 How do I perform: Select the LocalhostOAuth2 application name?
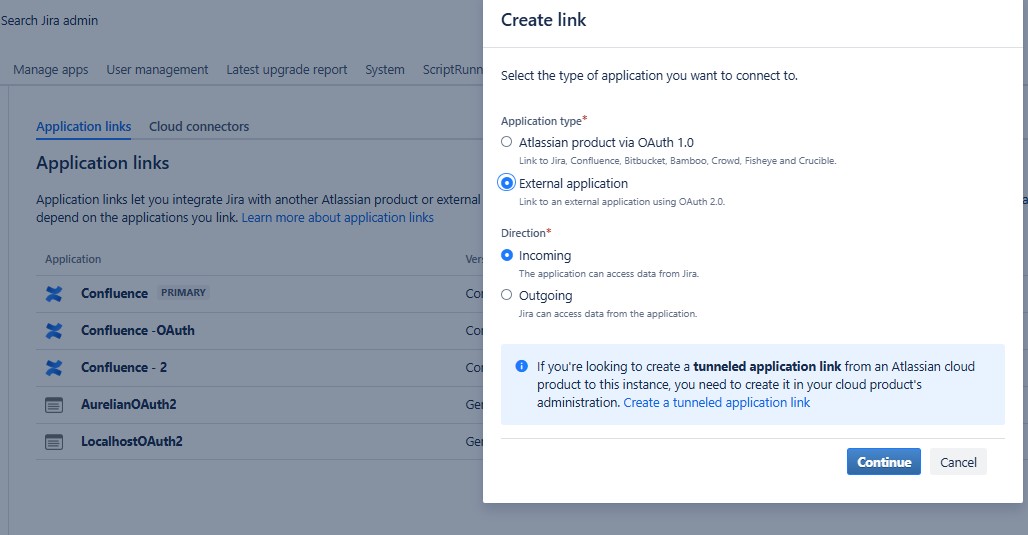point(132,441)
